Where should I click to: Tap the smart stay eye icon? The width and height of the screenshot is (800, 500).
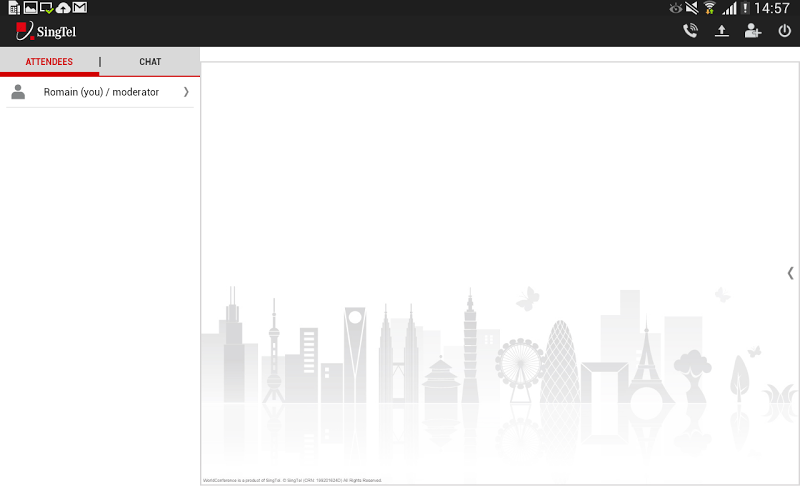(x=676, y=8)
